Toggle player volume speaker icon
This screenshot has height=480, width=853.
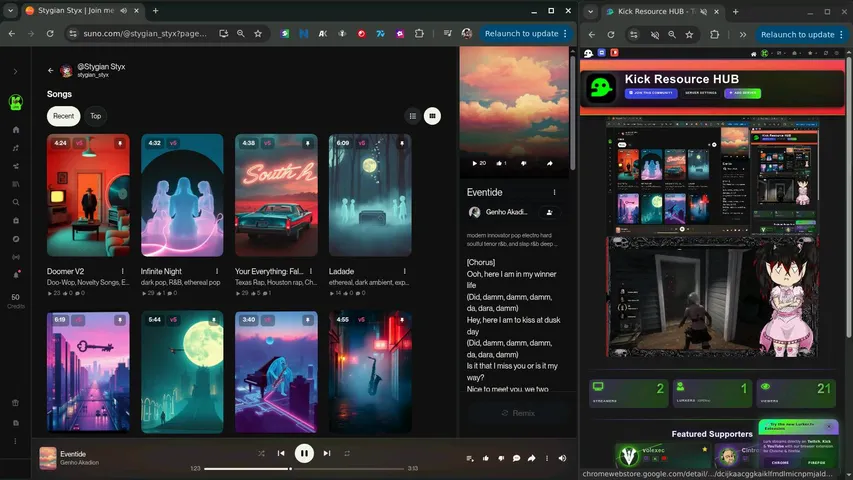click(x=563, y=458)
